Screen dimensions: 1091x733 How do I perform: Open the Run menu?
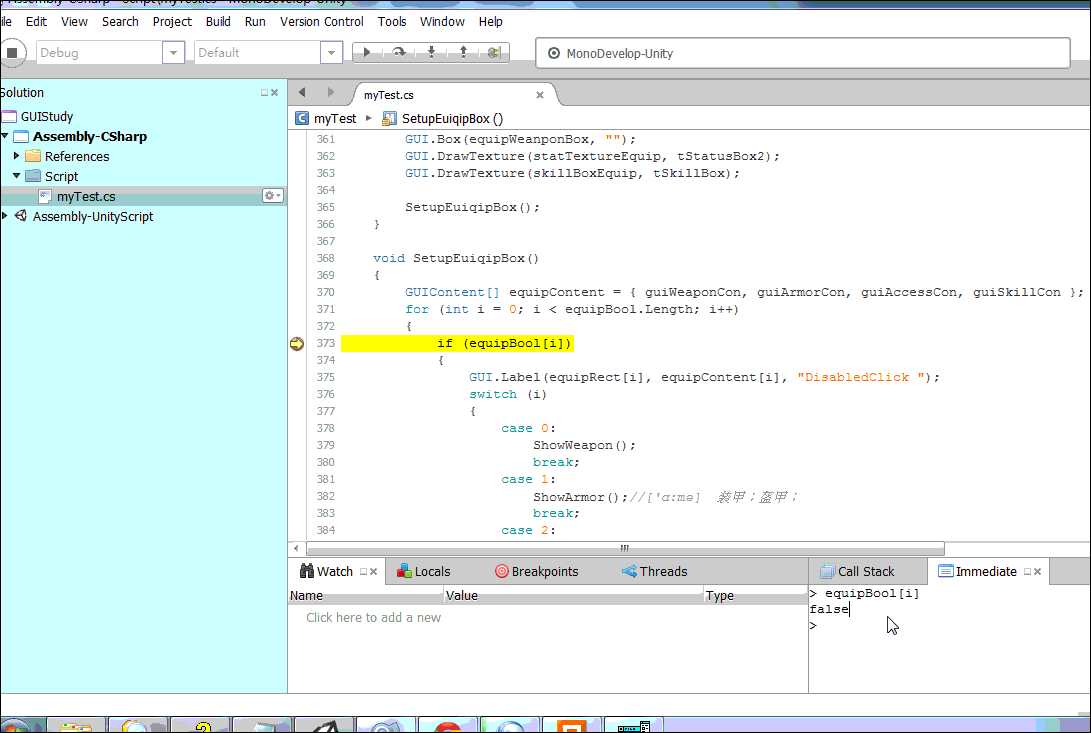click(x=255, y=22)
